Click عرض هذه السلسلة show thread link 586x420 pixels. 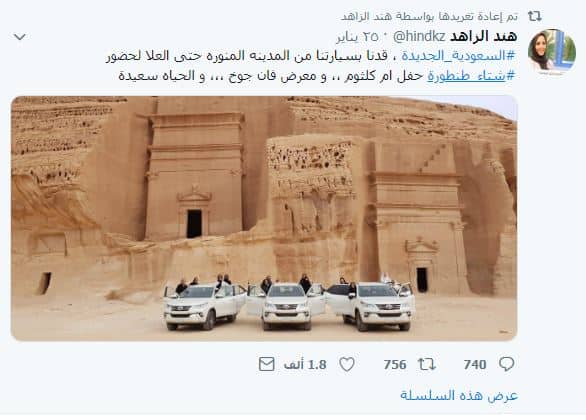coord(459,395)
